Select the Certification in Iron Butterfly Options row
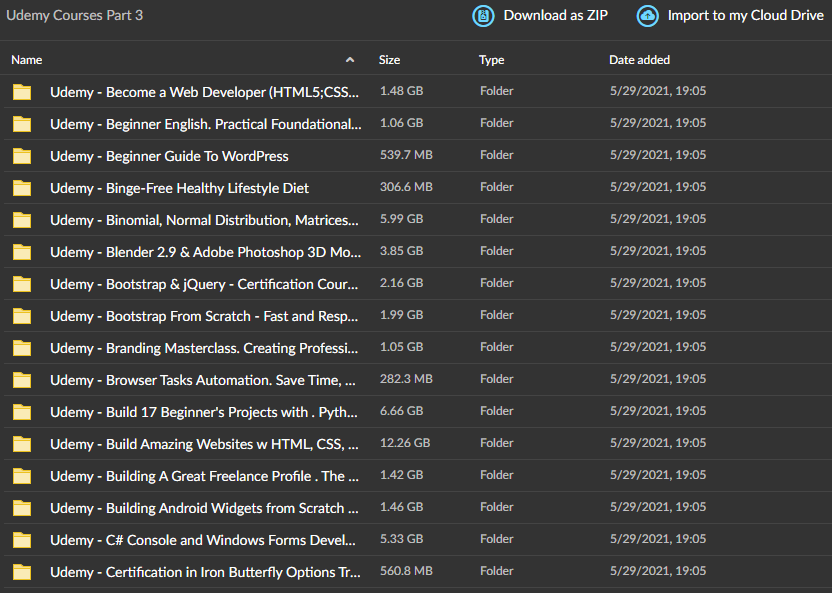Image resolution: width=832 pixels, height=593 pixels. tap(416, 572)
